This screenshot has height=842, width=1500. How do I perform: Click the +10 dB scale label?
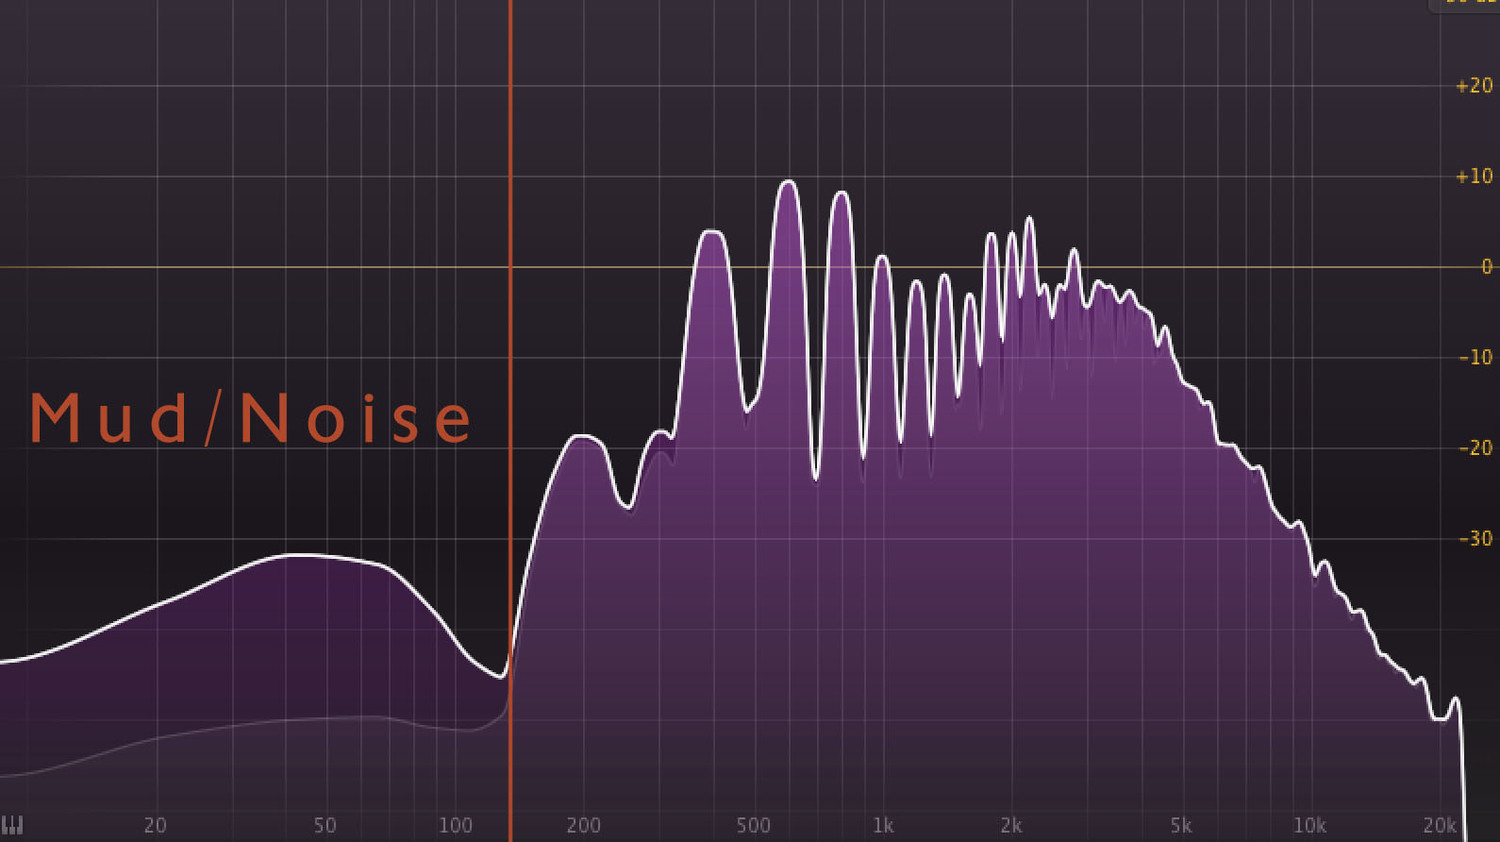coord(1474,176)
